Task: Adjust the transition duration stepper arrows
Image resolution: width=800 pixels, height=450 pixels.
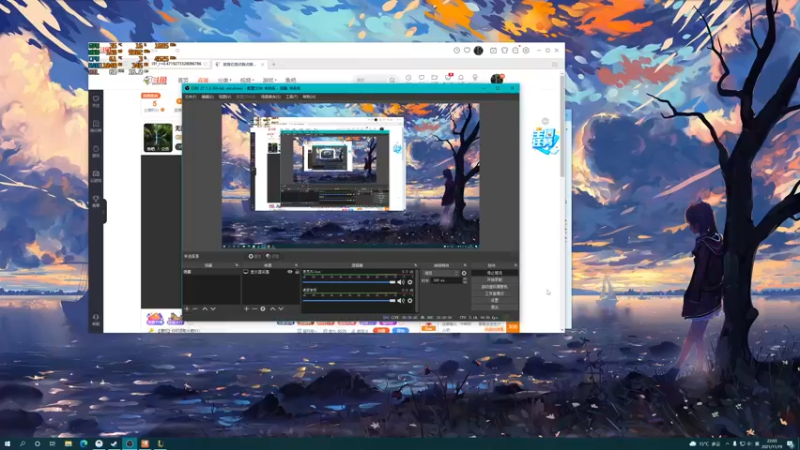Action: (x=464, y=281)
